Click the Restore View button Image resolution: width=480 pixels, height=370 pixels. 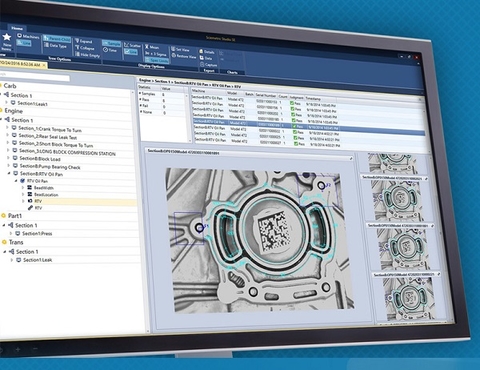(x=184, y=56)
